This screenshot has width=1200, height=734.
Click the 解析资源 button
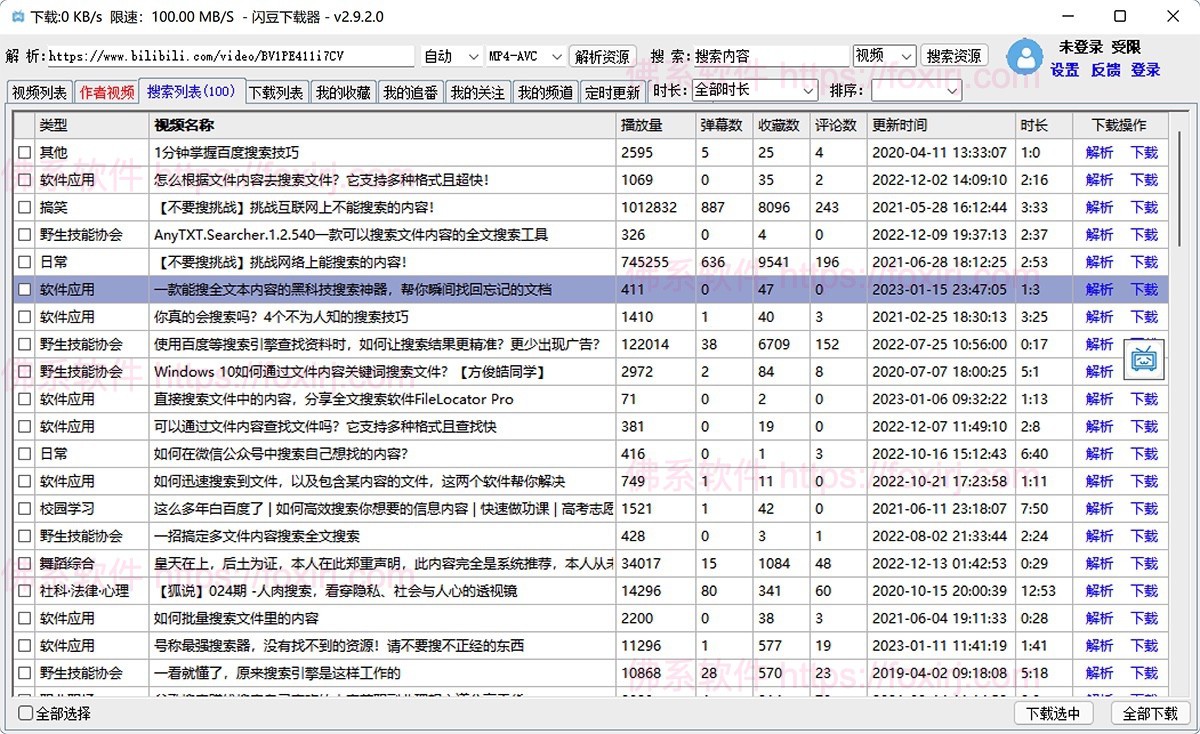click(x=601, y=57)
